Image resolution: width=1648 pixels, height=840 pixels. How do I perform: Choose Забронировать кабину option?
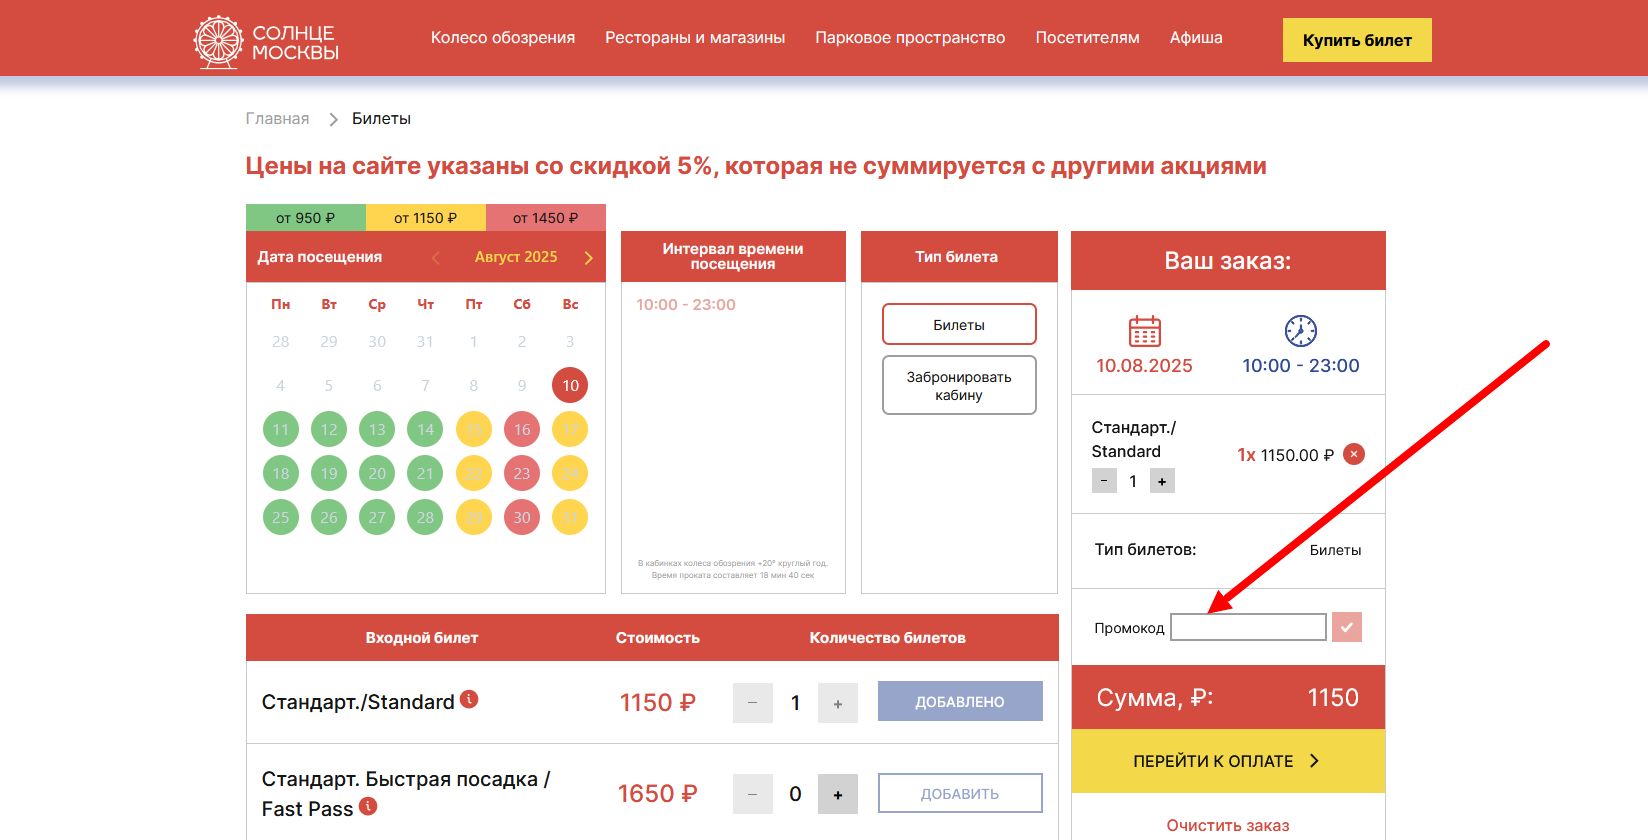pyautogui.click(x=959, y=385)
